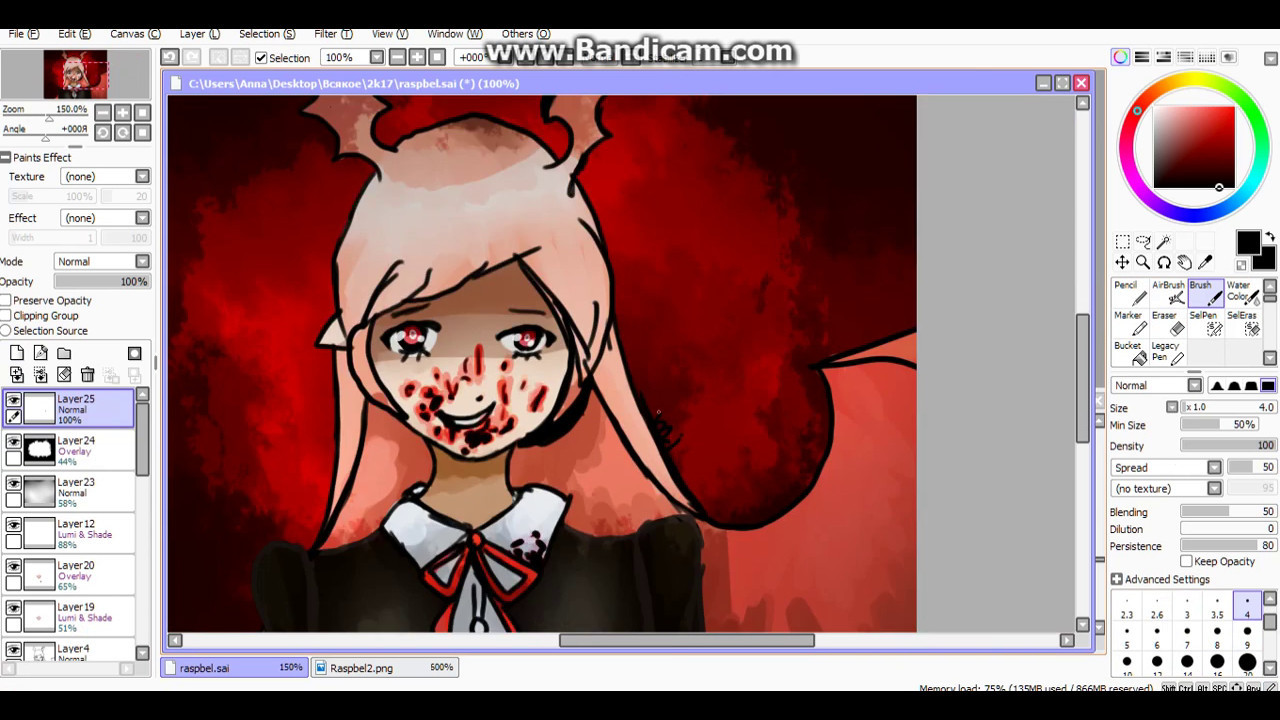
Task: Swap foreground and background colors
Action: coord(1270,238)
